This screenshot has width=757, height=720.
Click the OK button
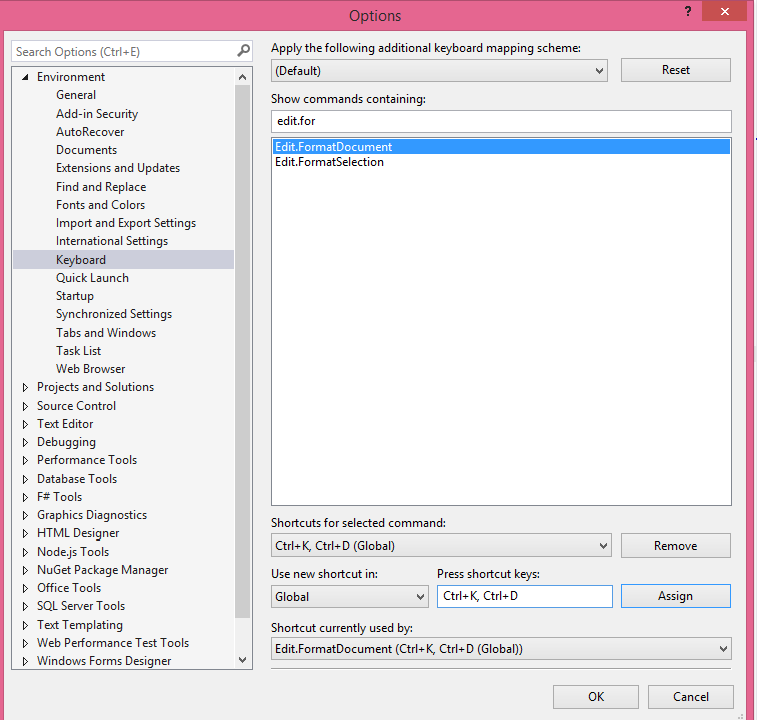tap(596, 696)
